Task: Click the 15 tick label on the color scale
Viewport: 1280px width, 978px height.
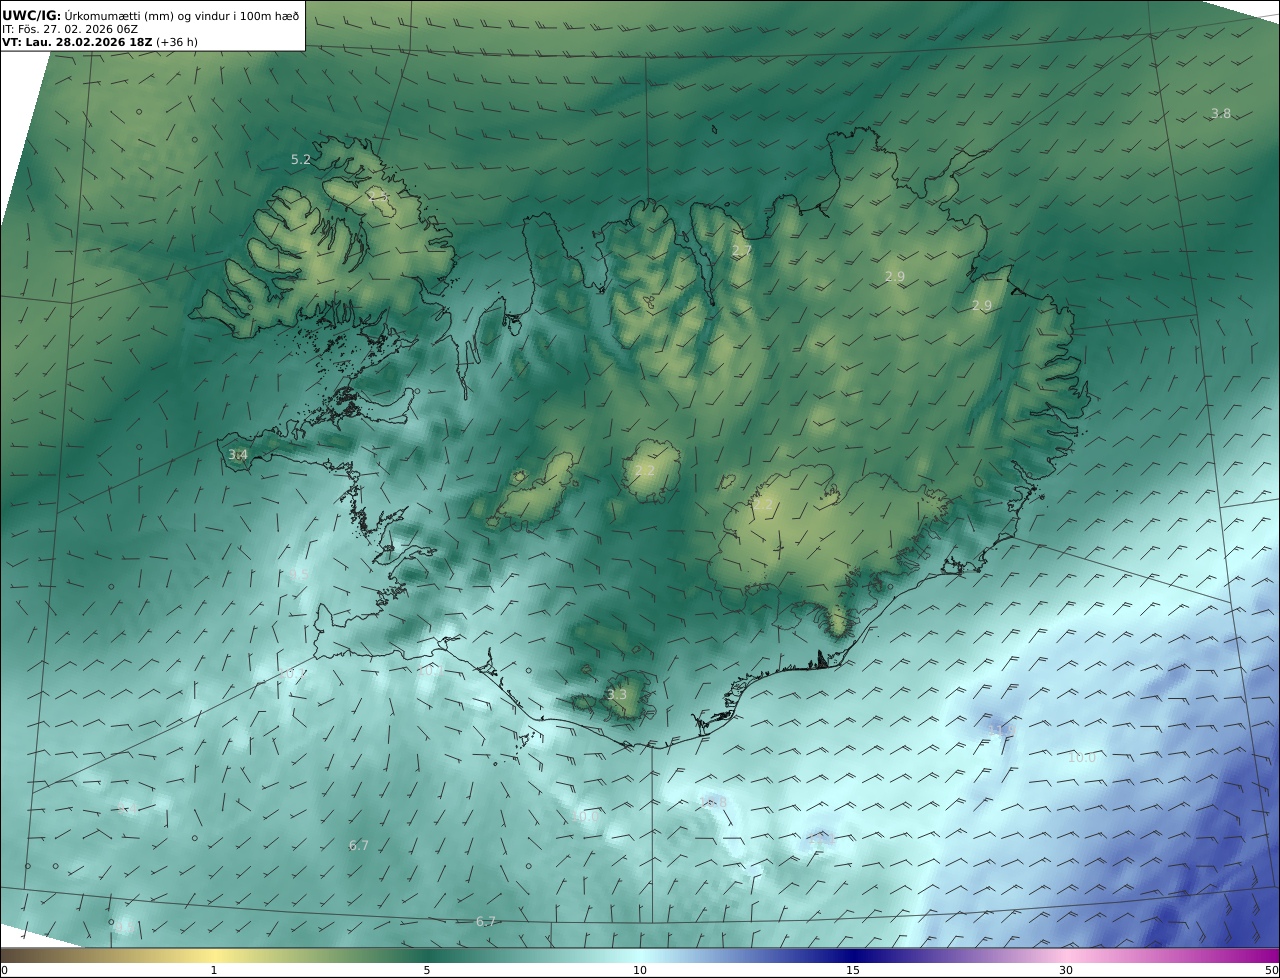Action: pos(853,970)
